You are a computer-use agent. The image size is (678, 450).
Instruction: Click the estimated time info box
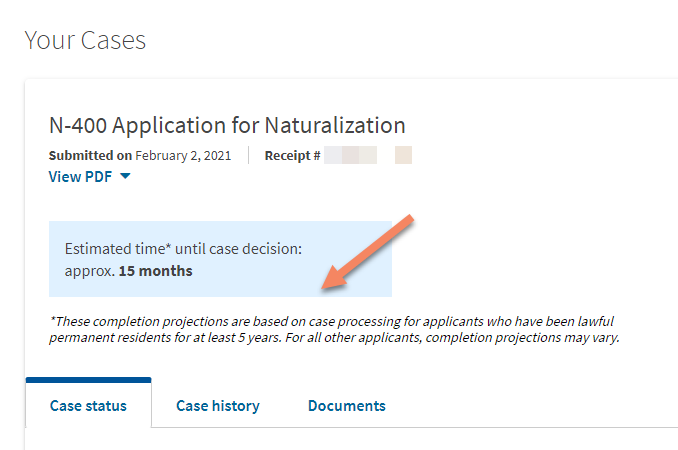(x=220, y=259)
